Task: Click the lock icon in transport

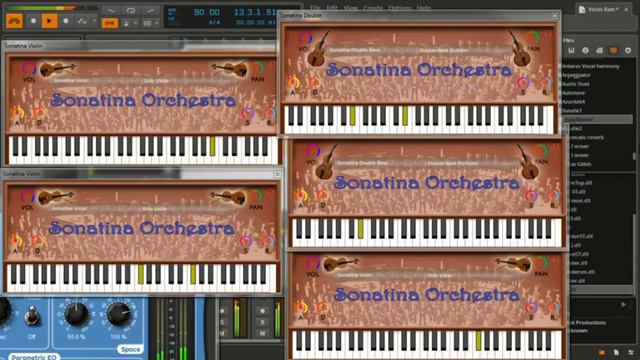Action: [x=127, y=24]
